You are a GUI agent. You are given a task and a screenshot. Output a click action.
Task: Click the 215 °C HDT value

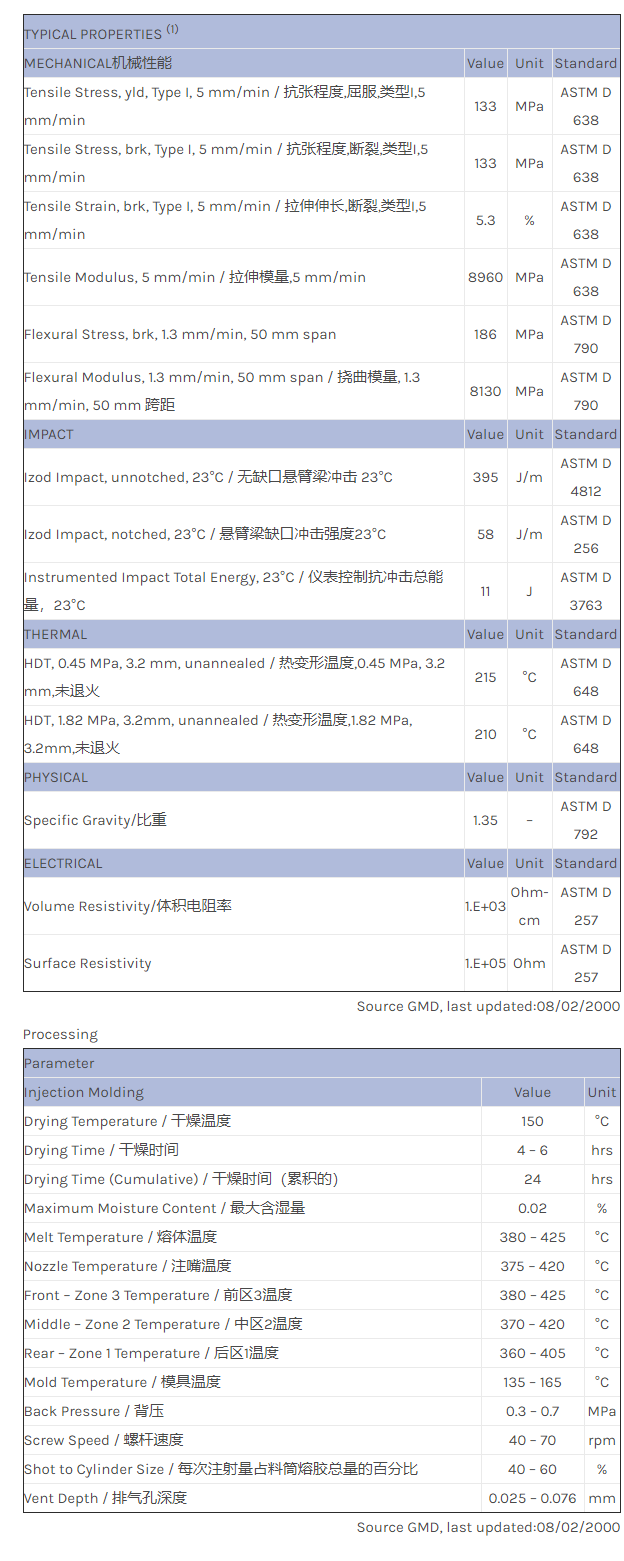click(x=485, y=677)
